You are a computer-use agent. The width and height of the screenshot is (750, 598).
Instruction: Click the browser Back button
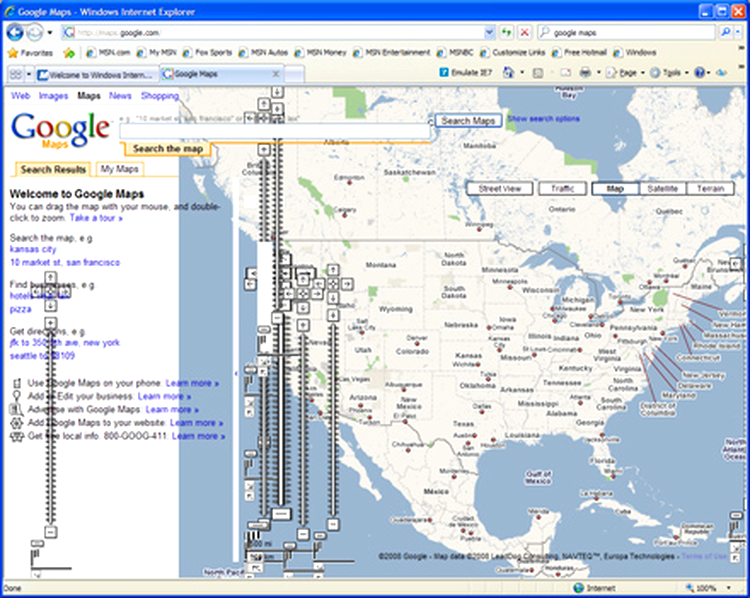click(16, 32)
